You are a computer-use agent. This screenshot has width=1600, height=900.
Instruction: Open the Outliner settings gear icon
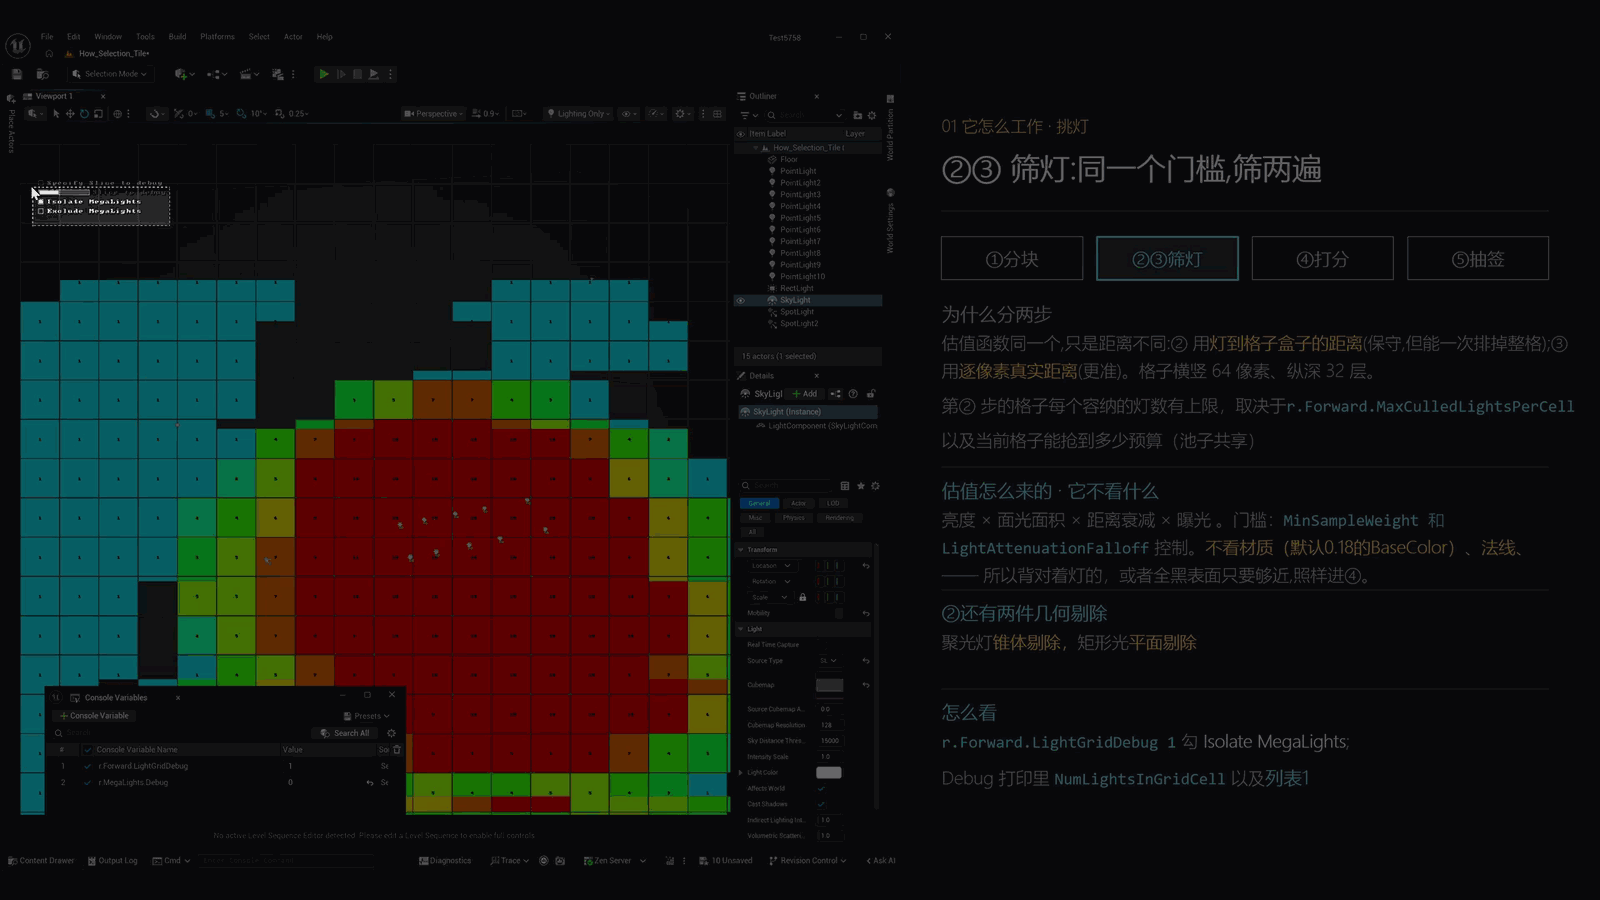click(x=872, y=115)
